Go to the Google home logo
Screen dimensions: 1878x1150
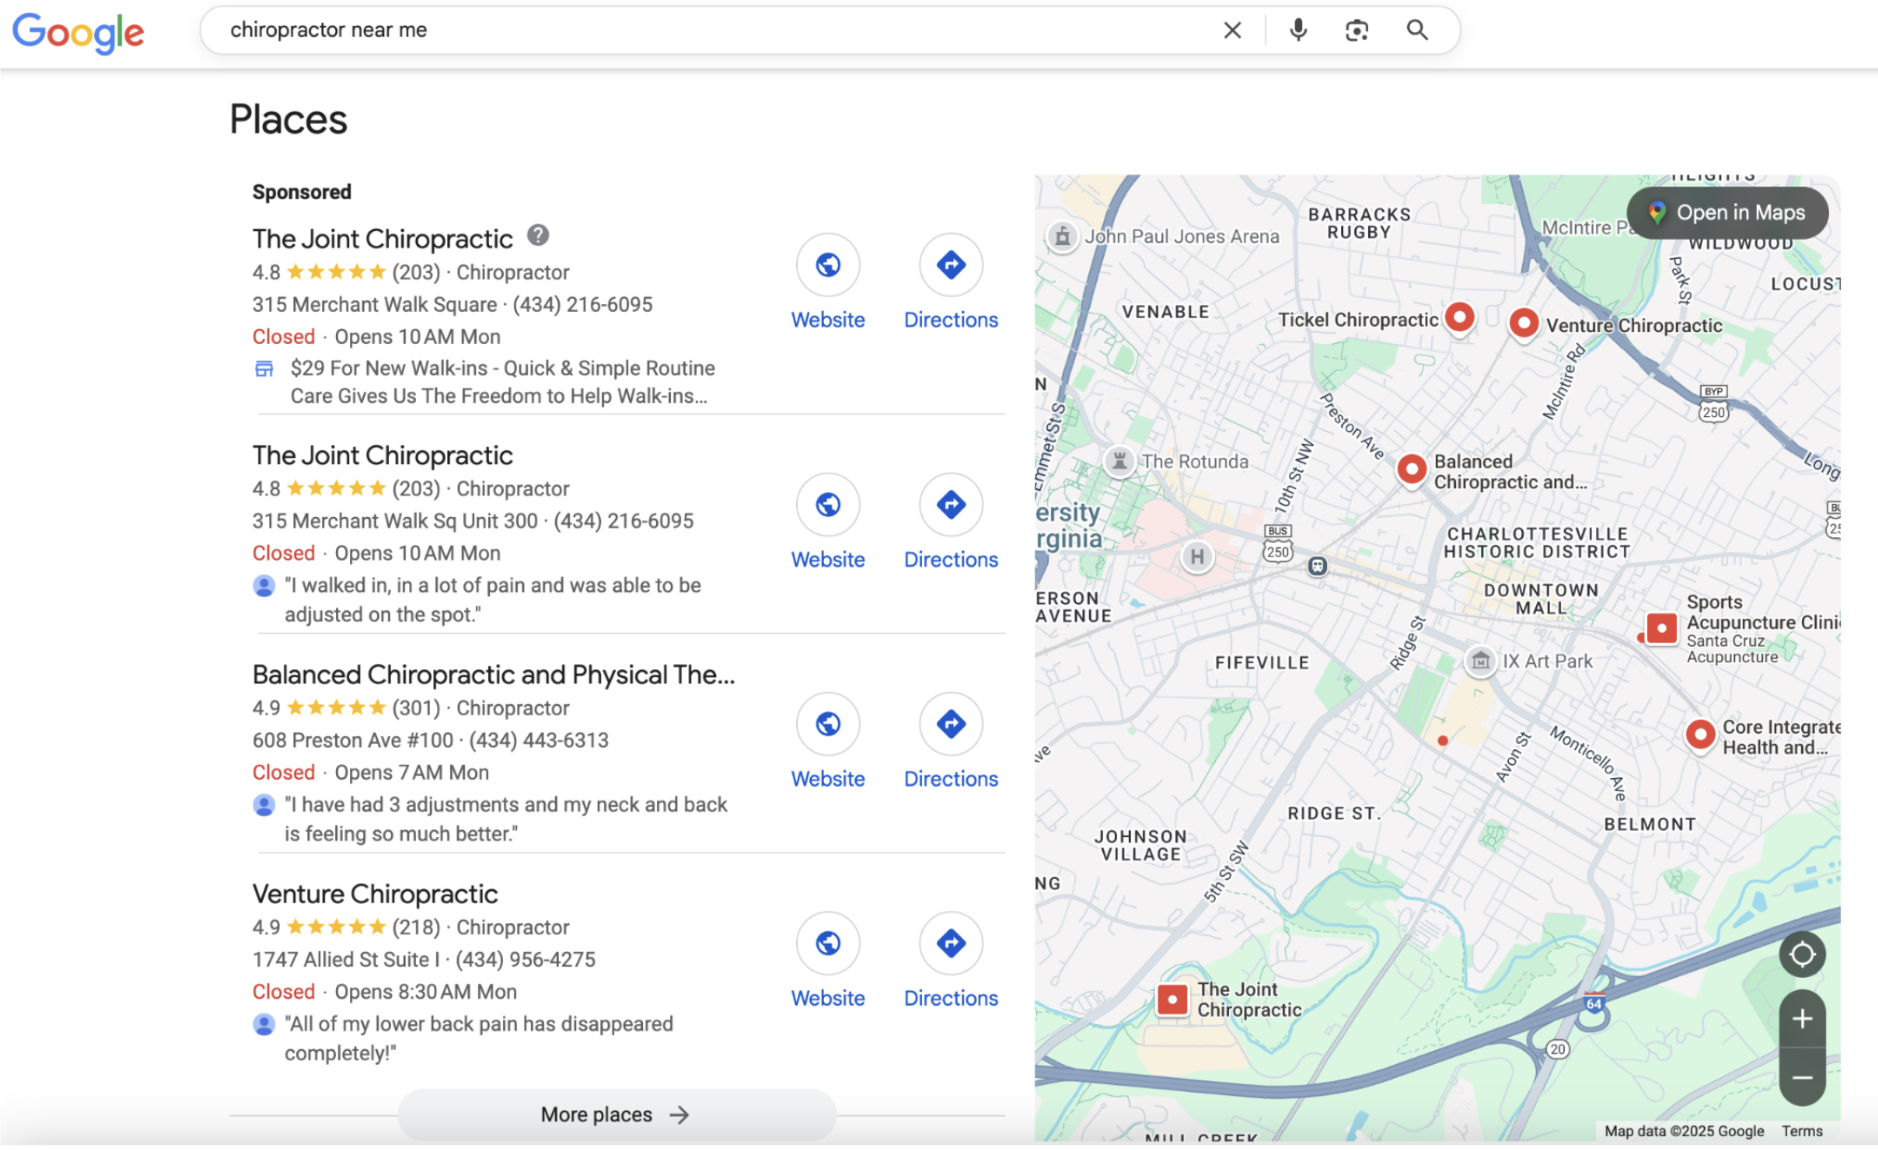click(78, 32)
